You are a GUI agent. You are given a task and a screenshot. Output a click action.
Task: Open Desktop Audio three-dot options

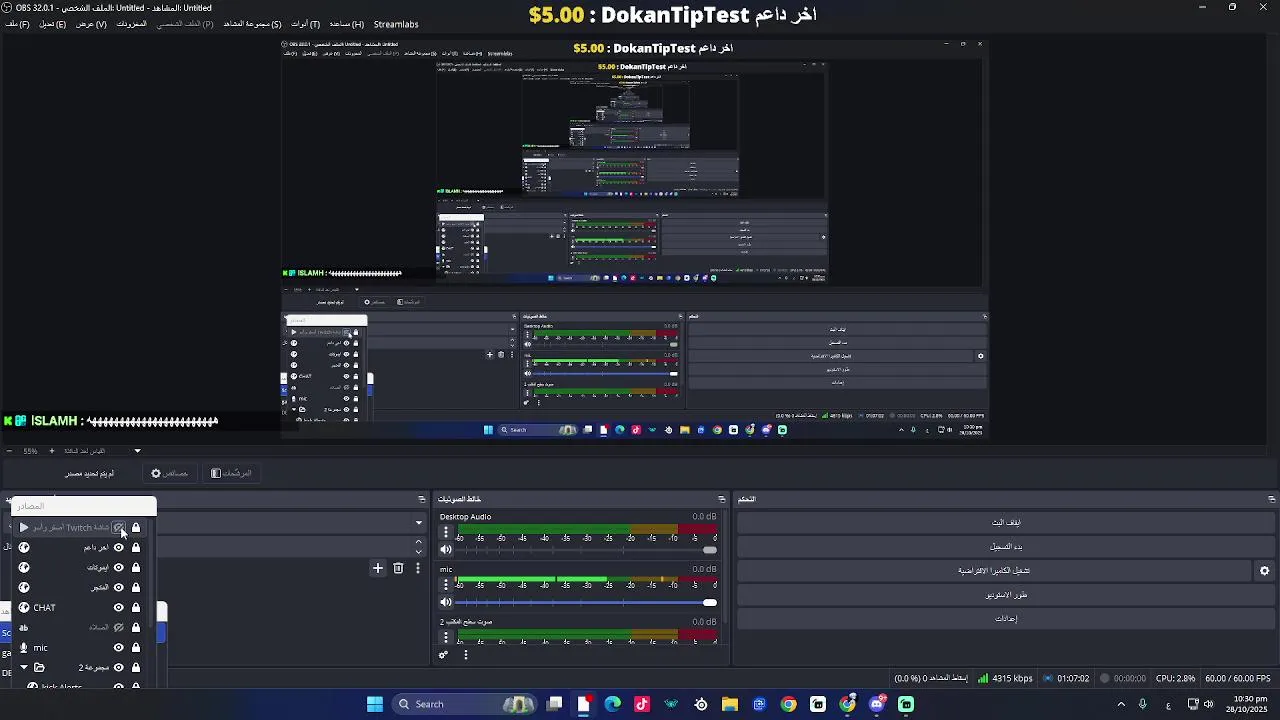[x=446, y=533]
